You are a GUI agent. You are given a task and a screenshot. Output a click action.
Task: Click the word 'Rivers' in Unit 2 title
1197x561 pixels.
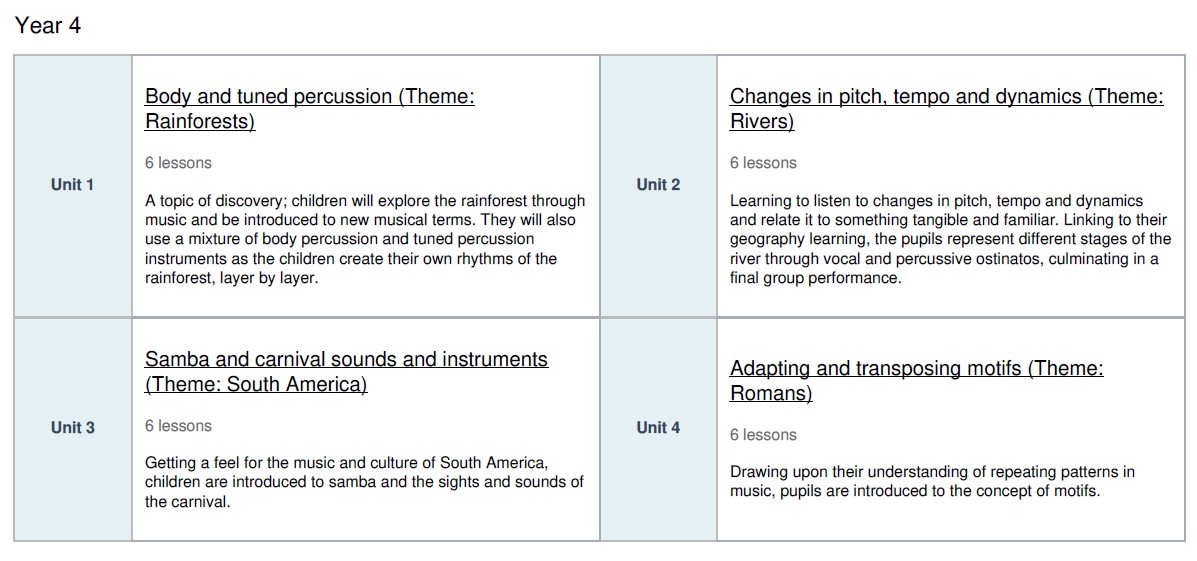[x=761, y=122]
